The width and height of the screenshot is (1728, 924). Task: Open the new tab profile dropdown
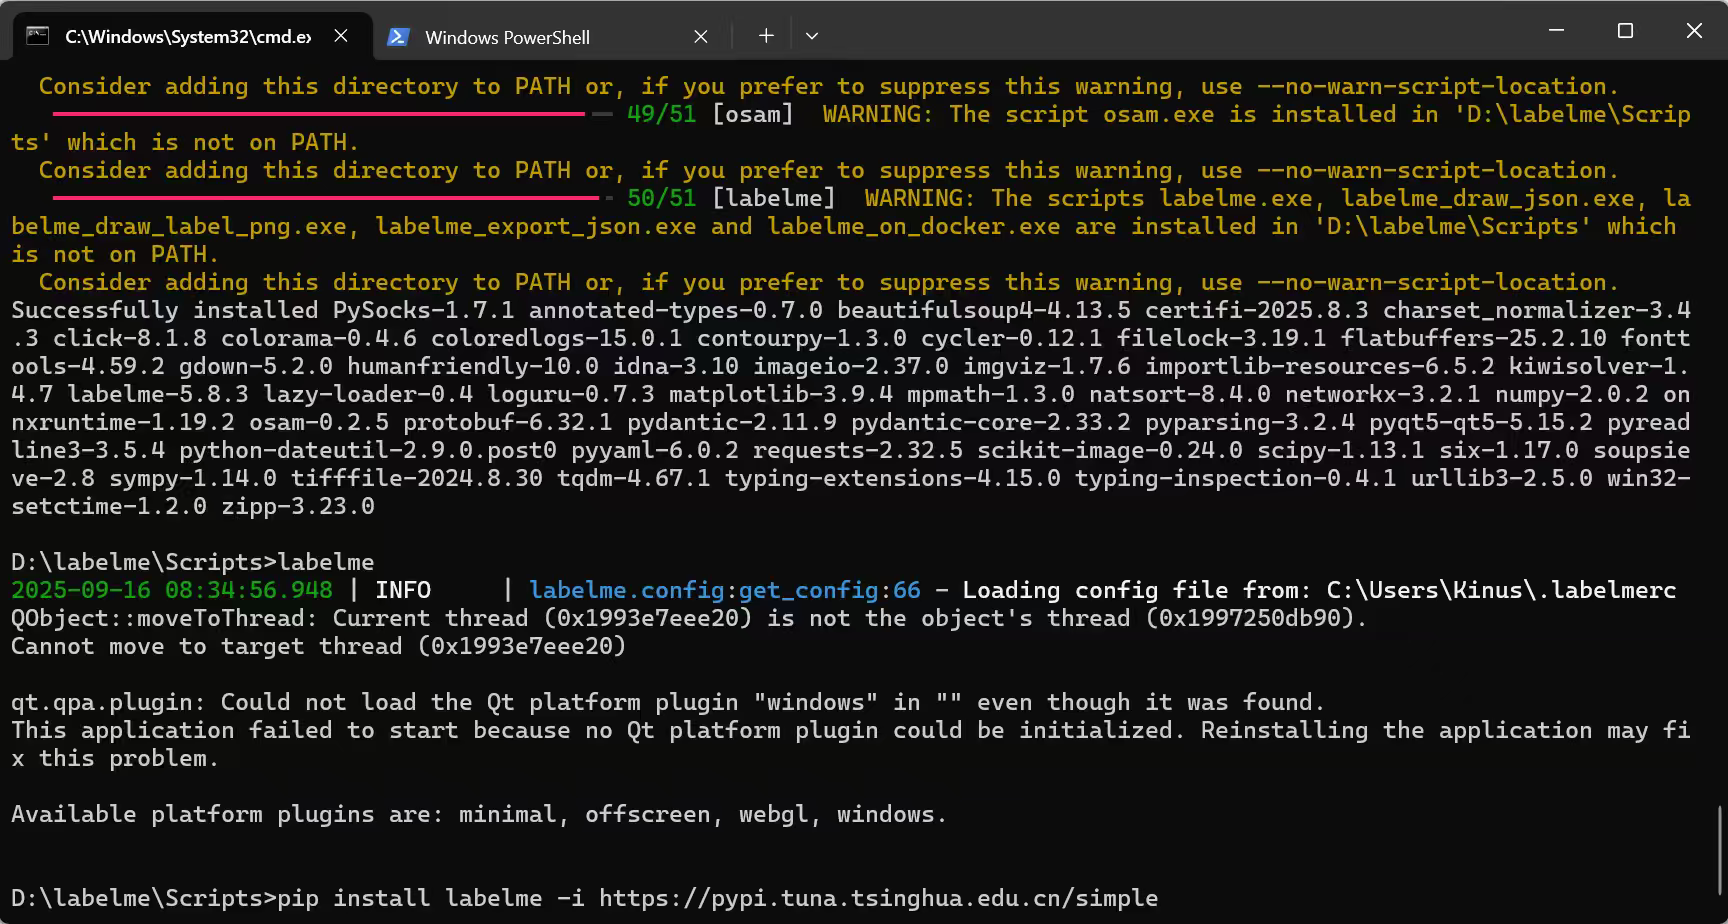(812, 36)
